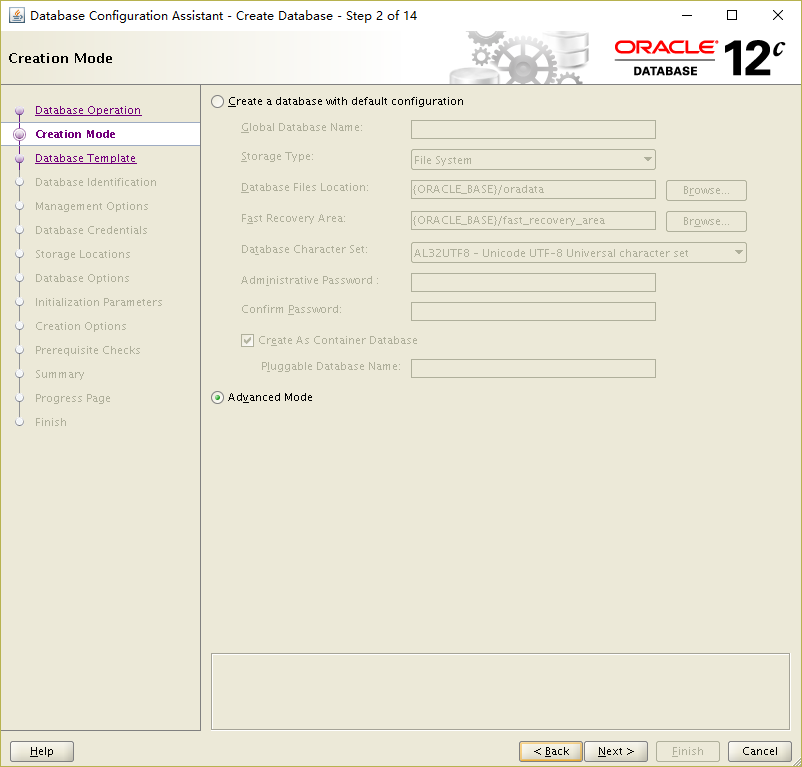802x767 pixels.
Task: Click the Confirm Password field
Action: (533, 311)
